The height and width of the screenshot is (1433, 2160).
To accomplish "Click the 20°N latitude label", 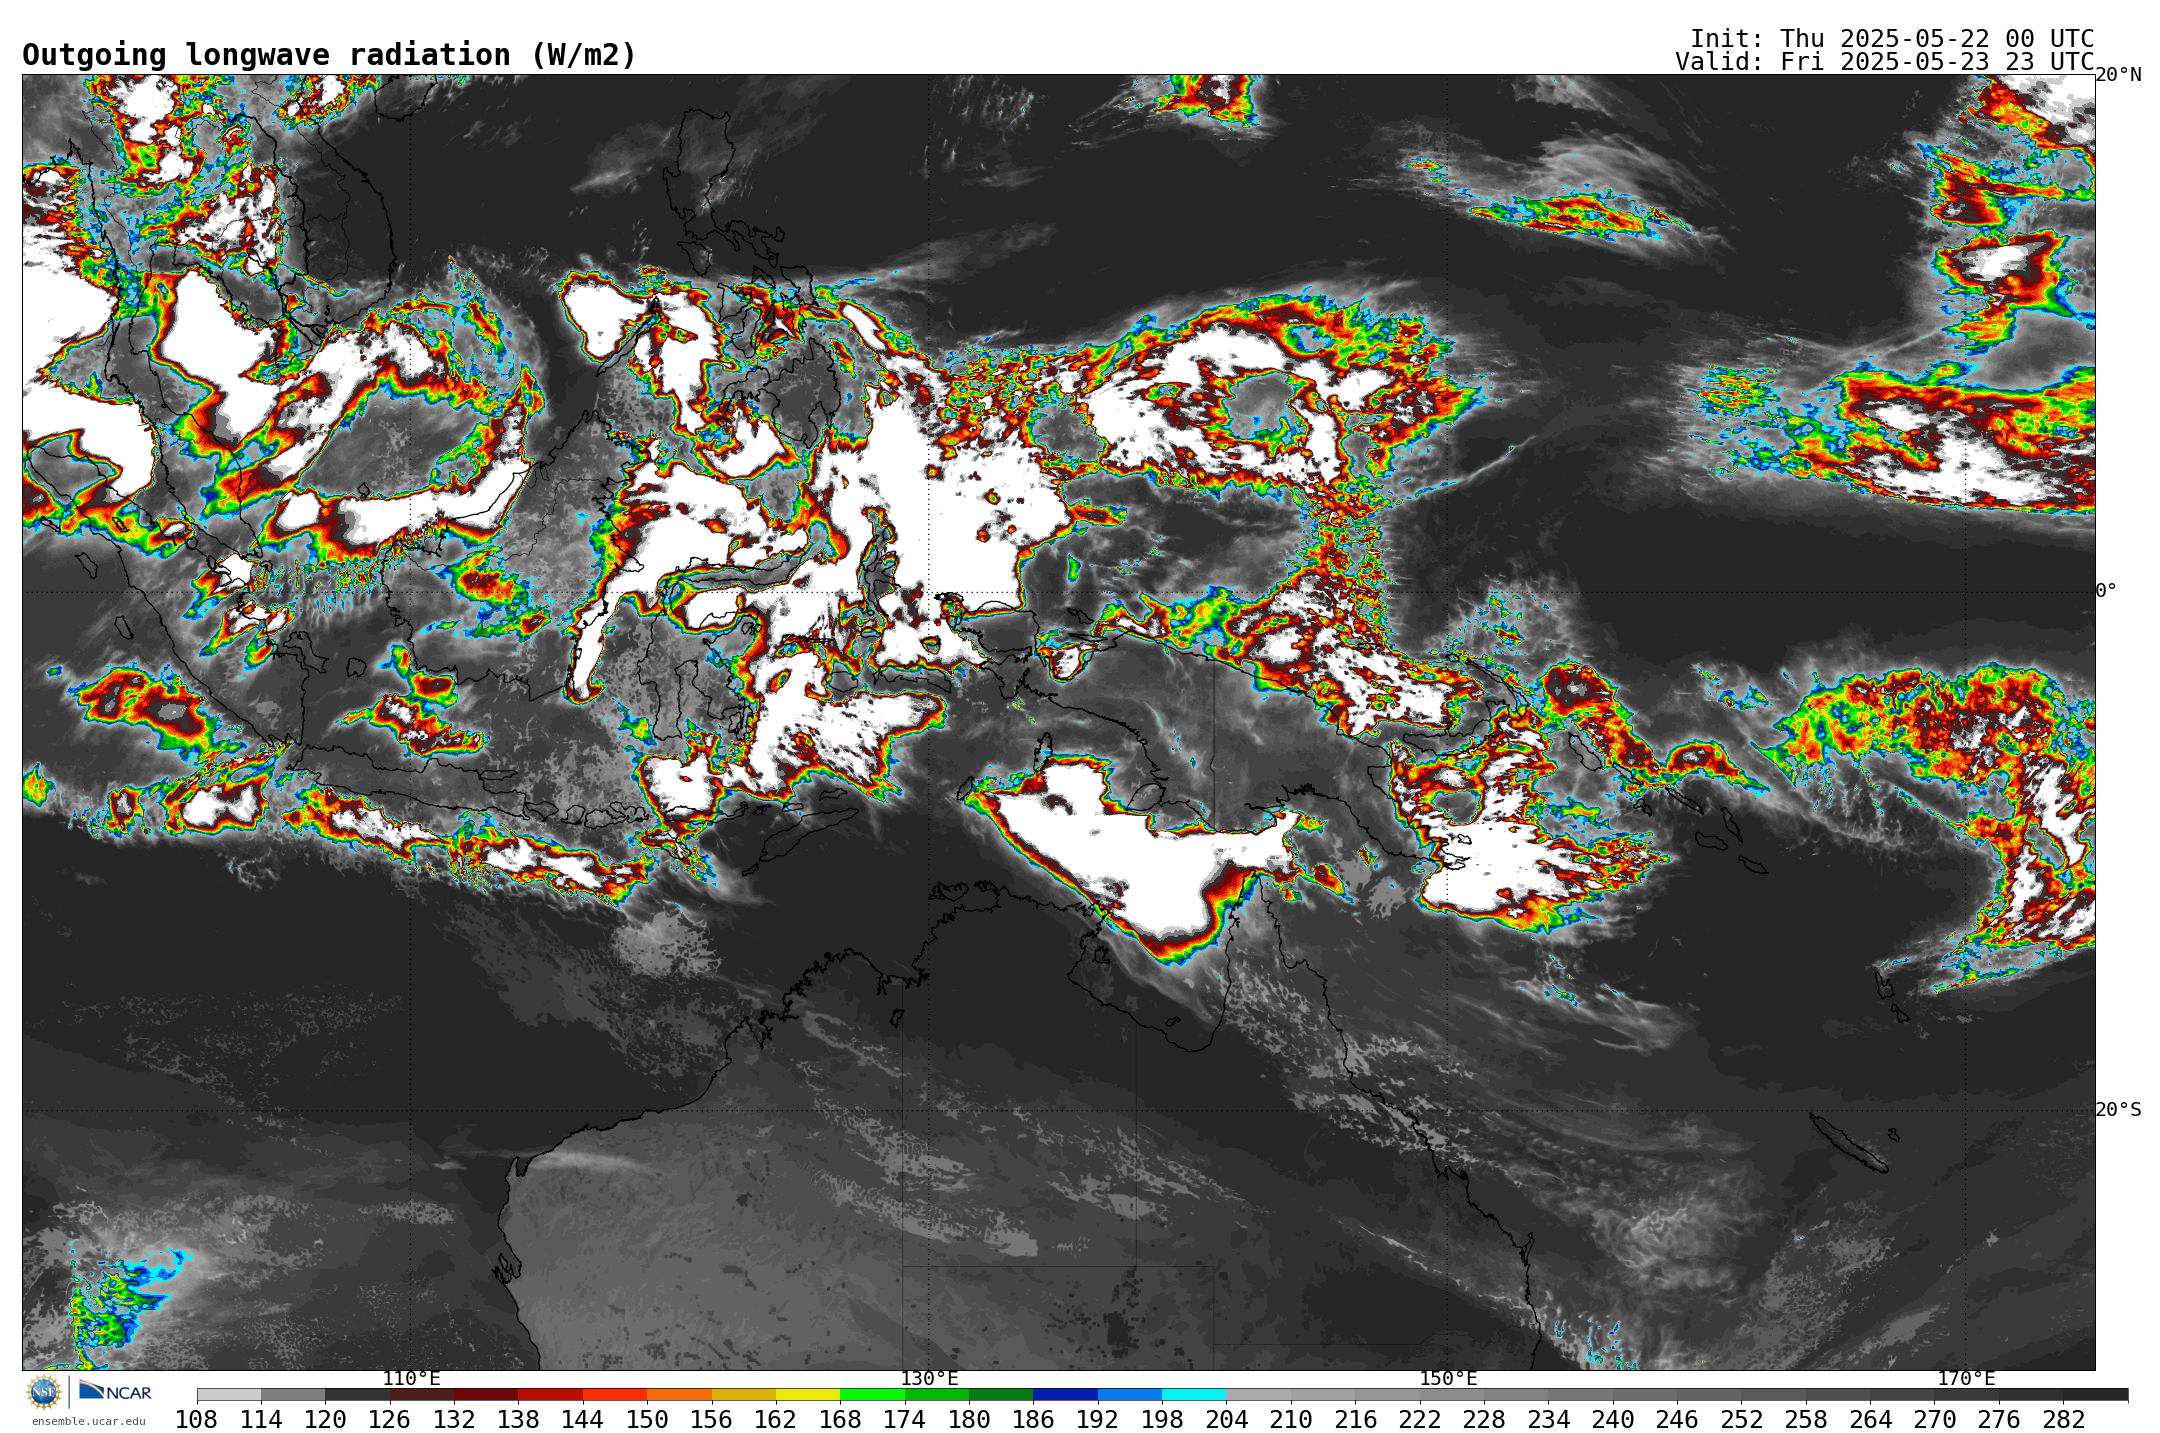I will point(2119,75).
